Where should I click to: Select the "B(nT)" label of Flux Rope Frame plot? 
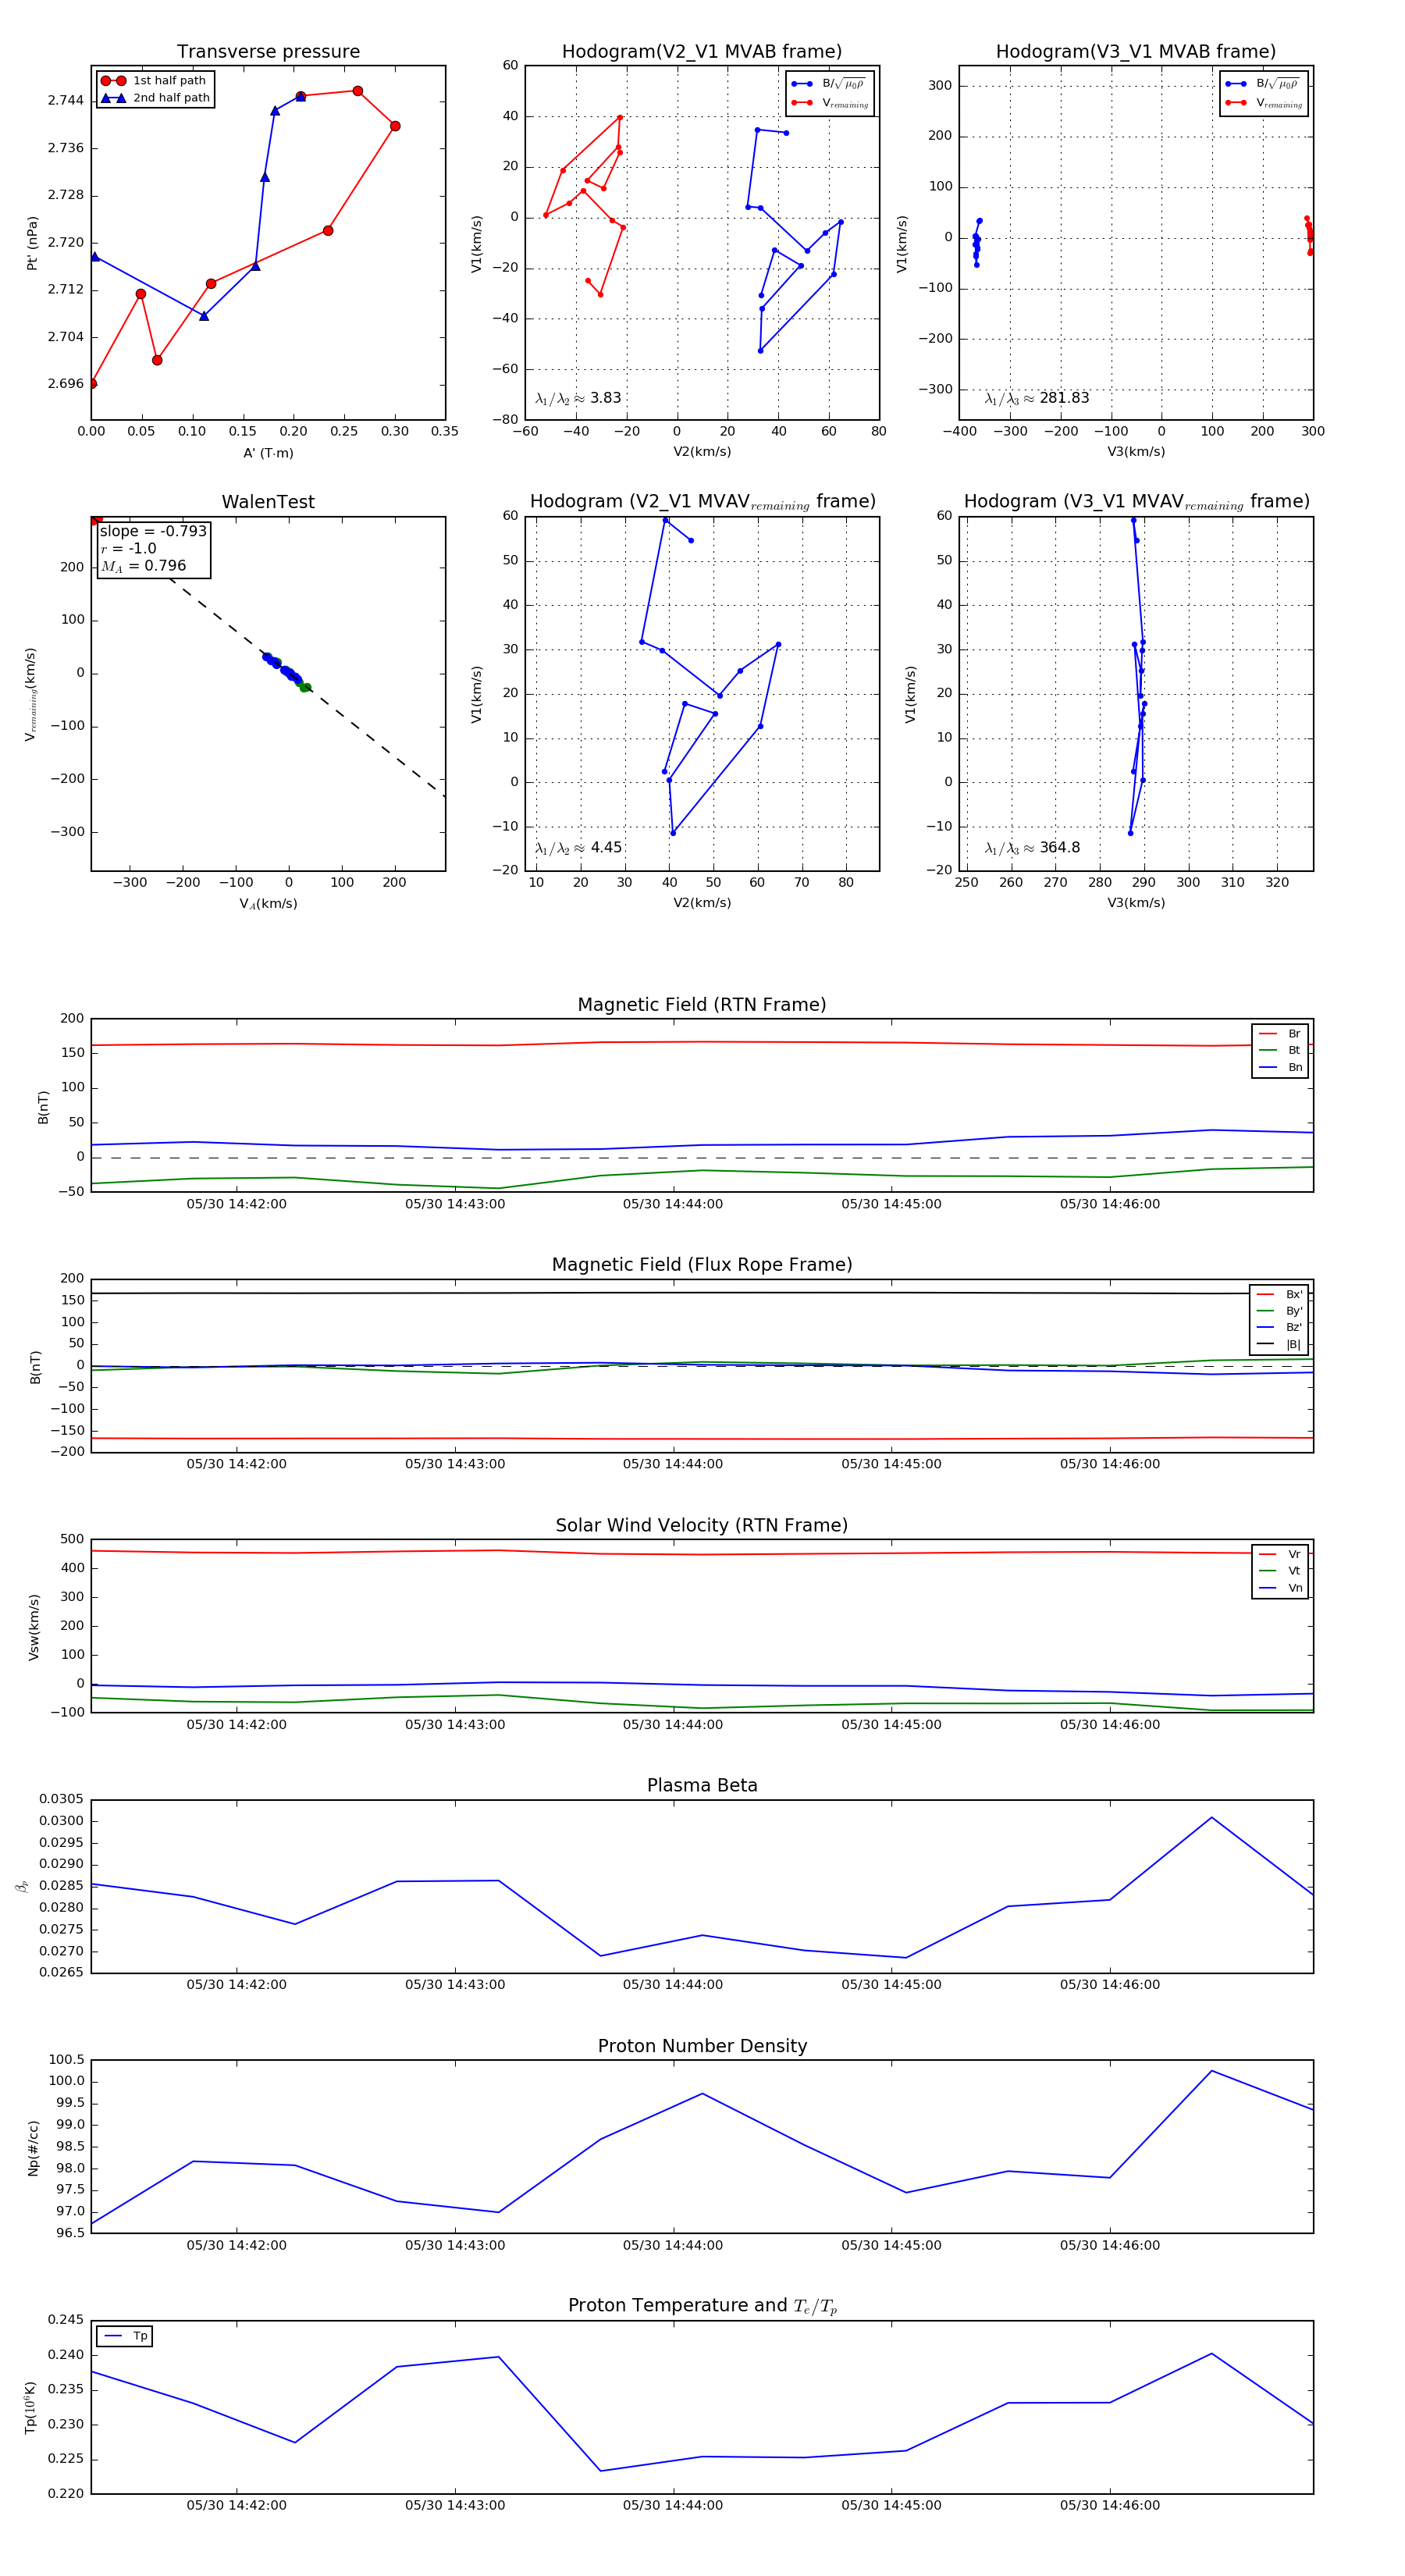(x=35, y=1367)
